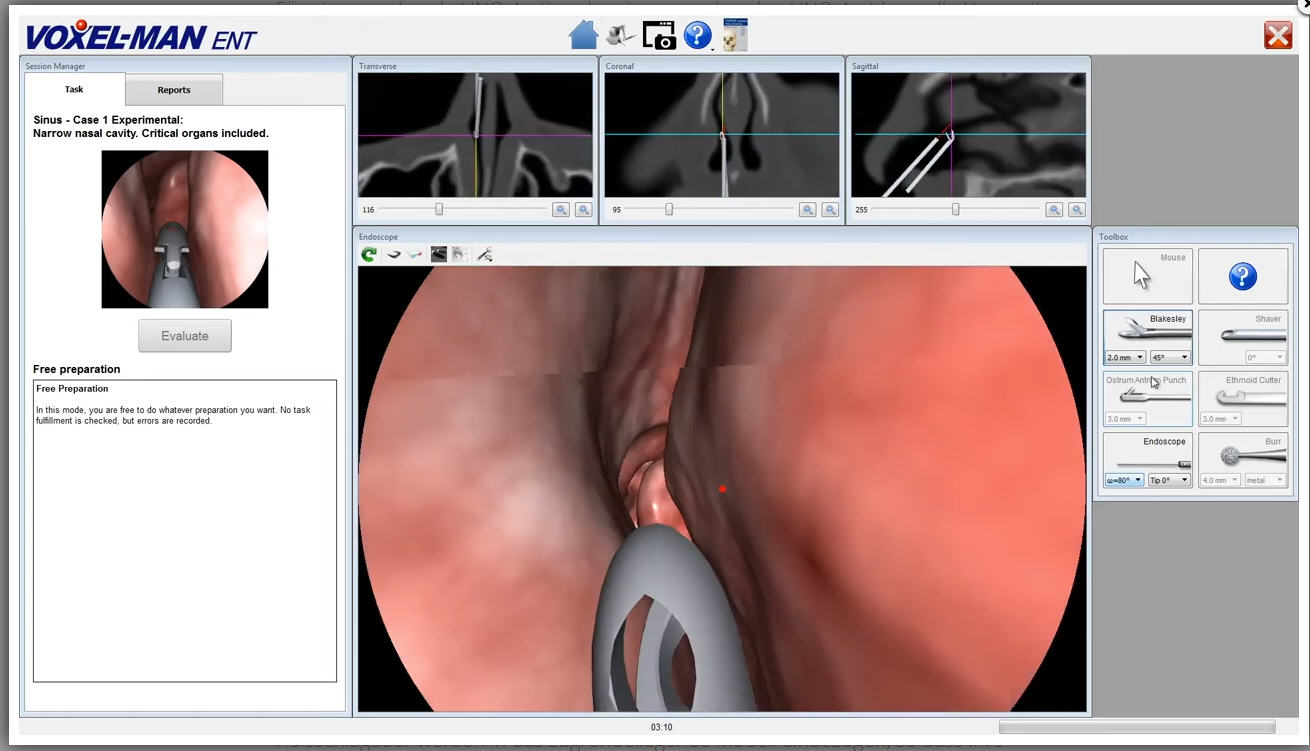The height and width of the screenshot is (751, 1310).
Task: Select the Mouse tool in Toolbox
Action: [1148, 276]
